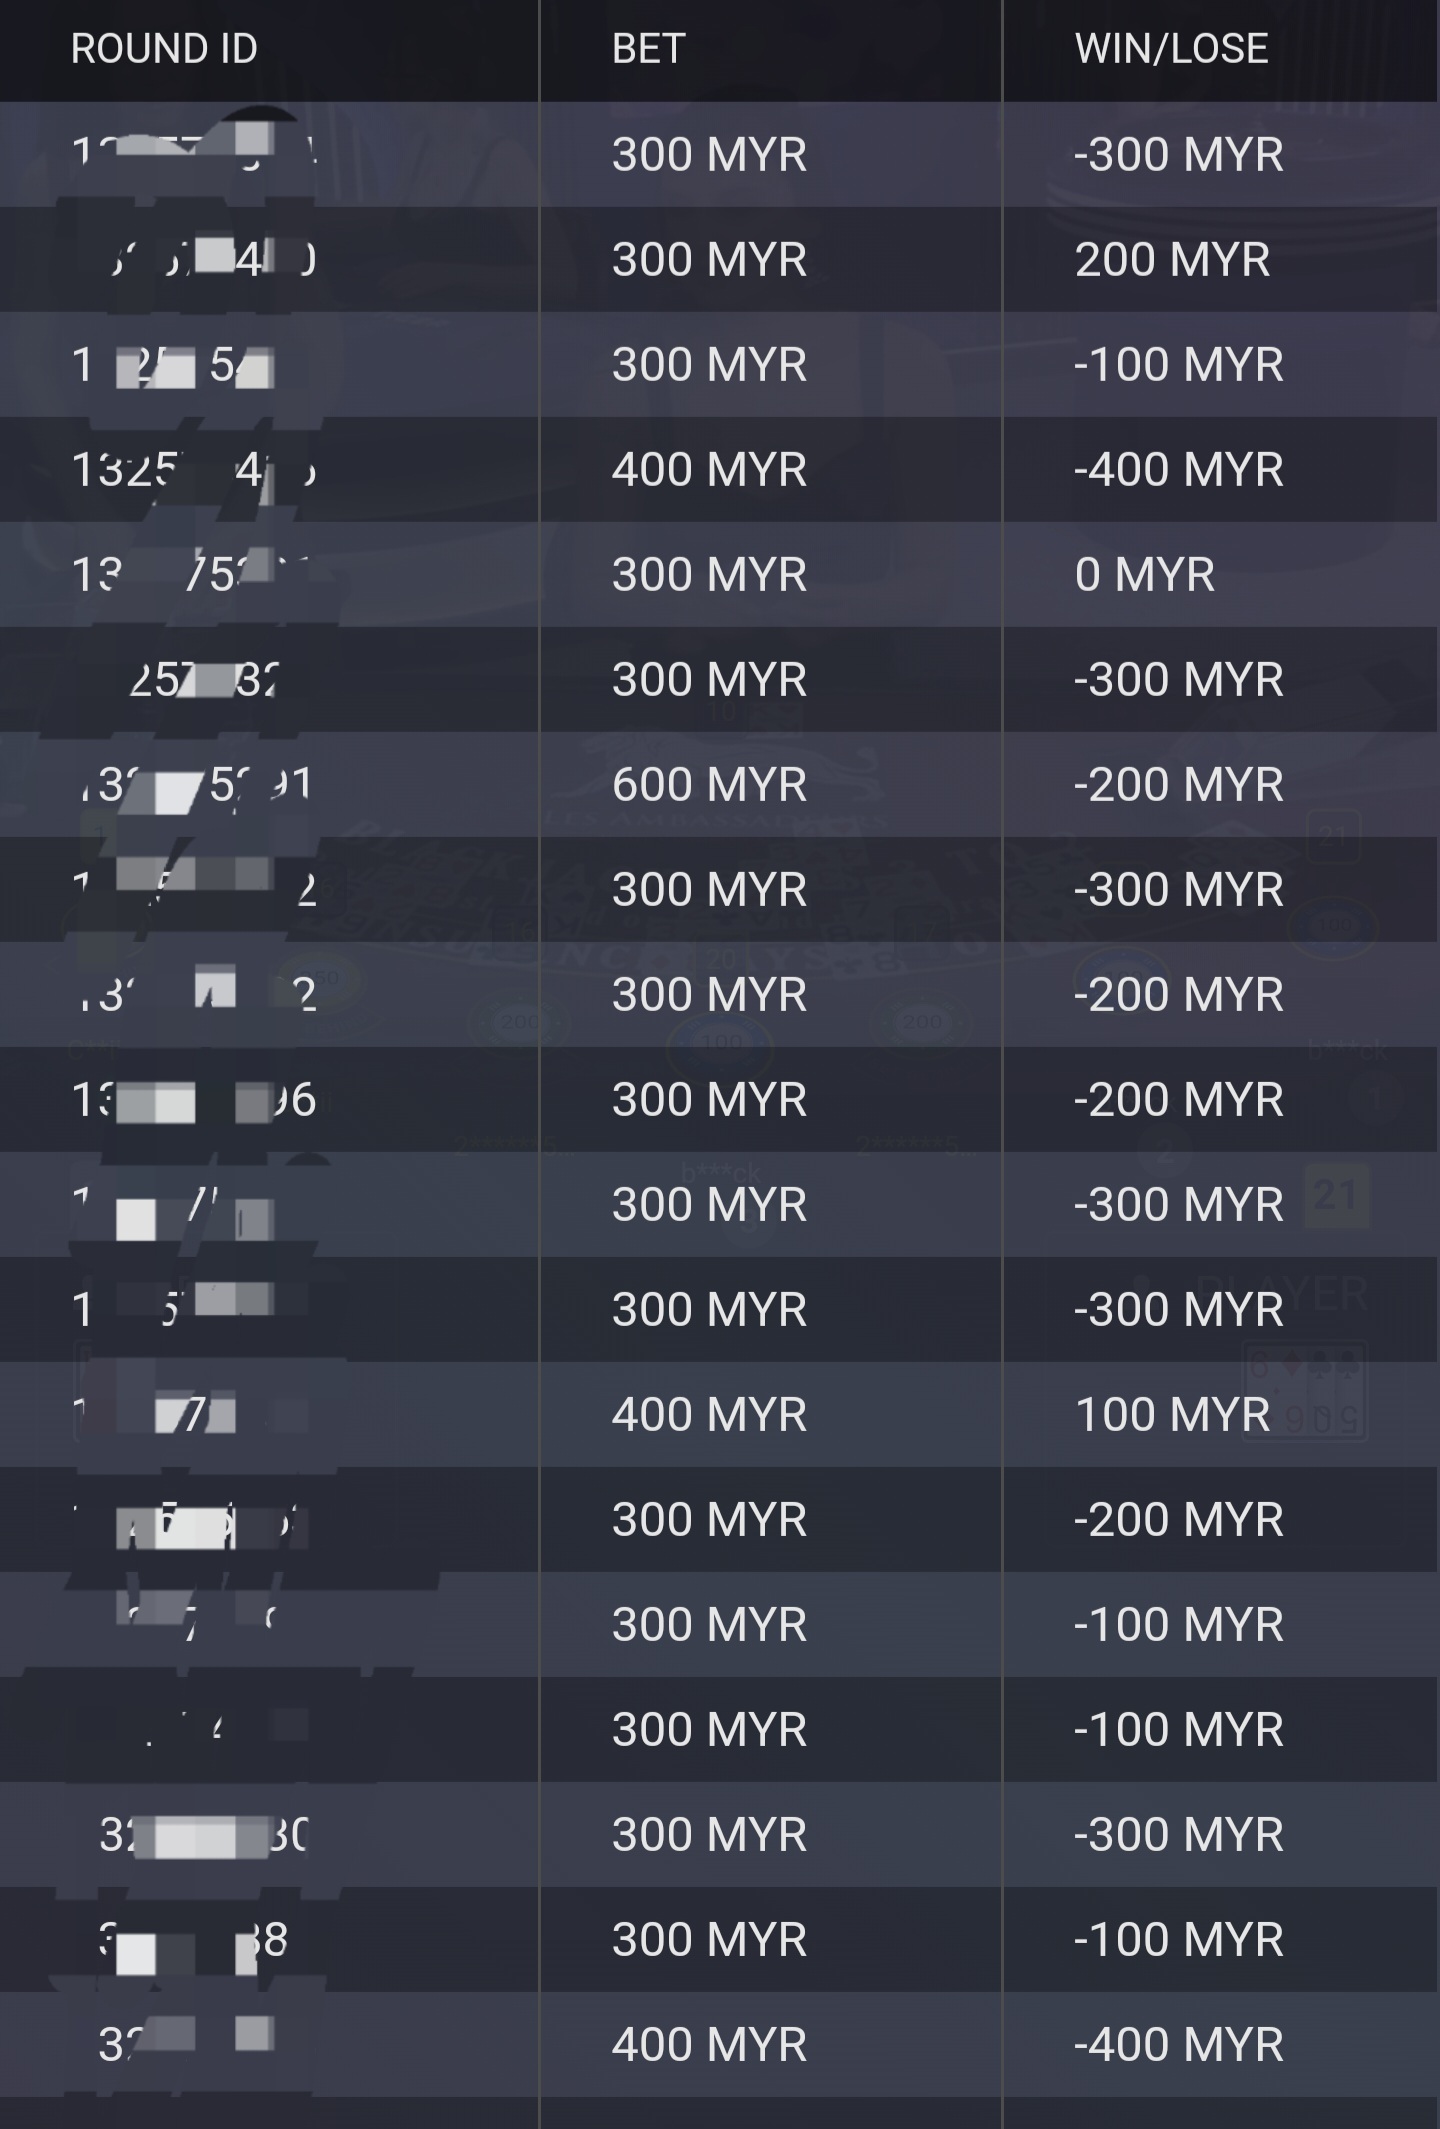This screenshot has width=1440, height=2129.
Task: Click the positive 200 MYR win amount
Action: point(1172,260)
